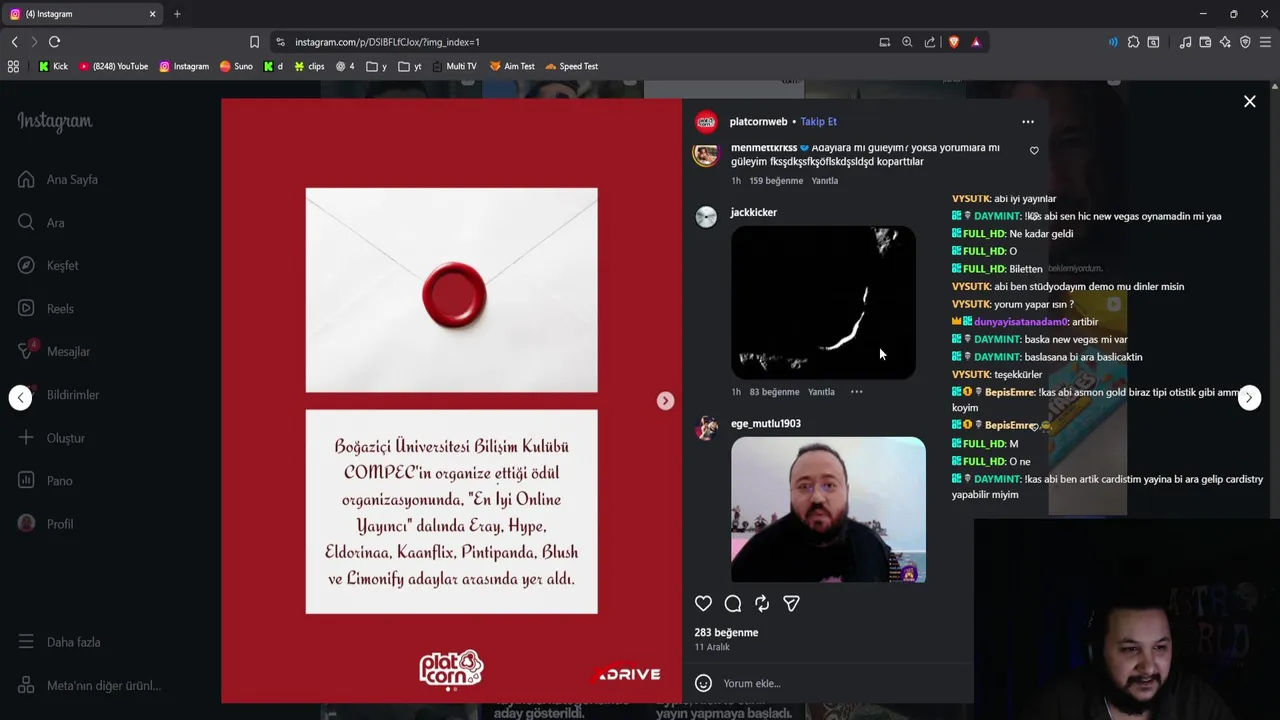
Task: Open Ara search in sidebar
Action: tap(41, 223)
